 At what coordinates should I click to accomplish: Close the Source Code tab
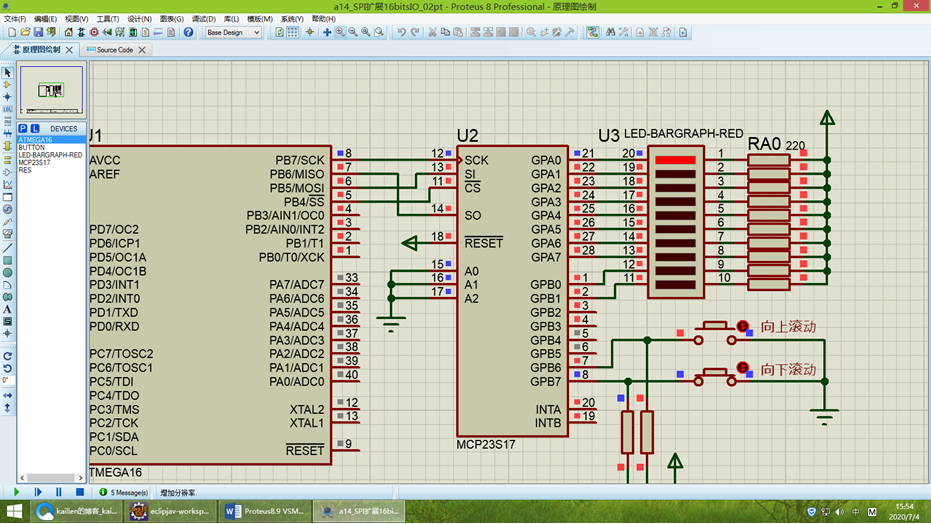[x=142, y=50]
